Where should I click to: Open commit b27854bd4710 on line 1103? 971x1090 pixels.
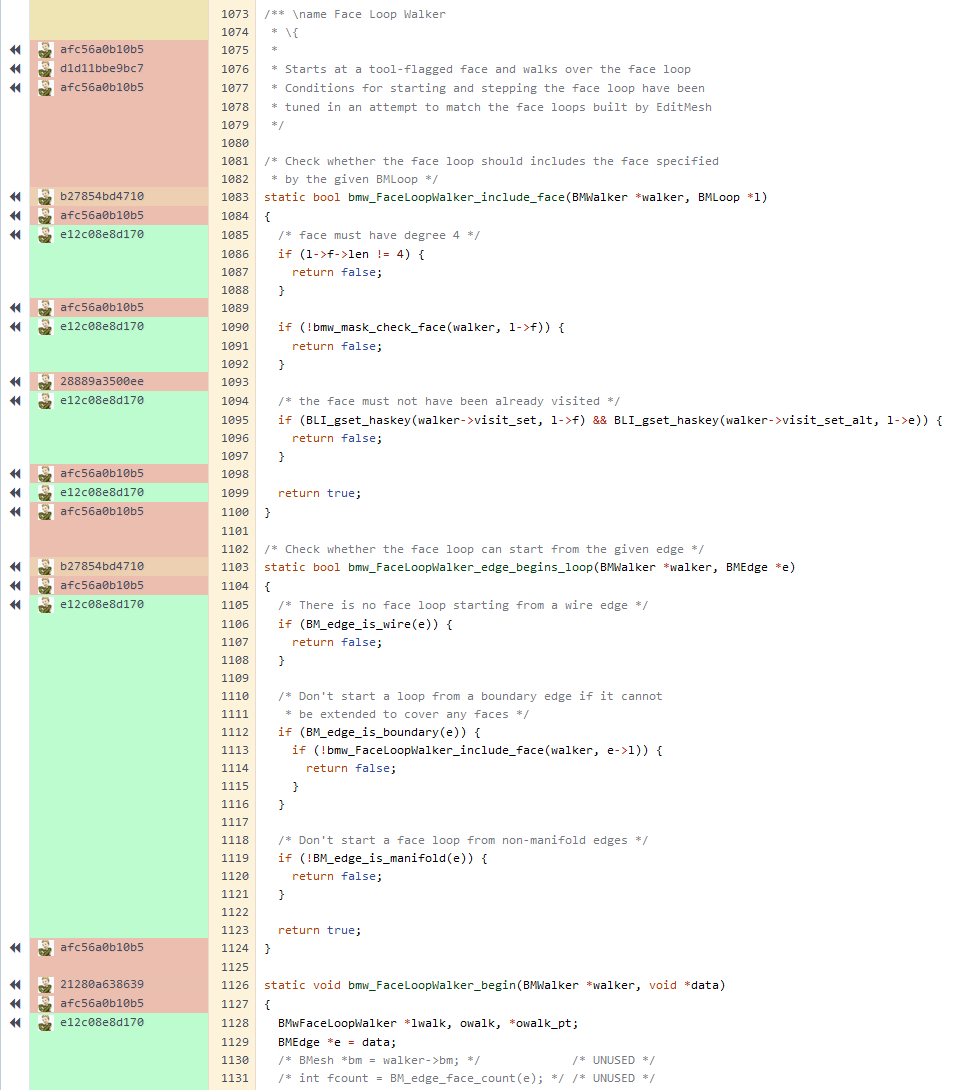[102, 566]
